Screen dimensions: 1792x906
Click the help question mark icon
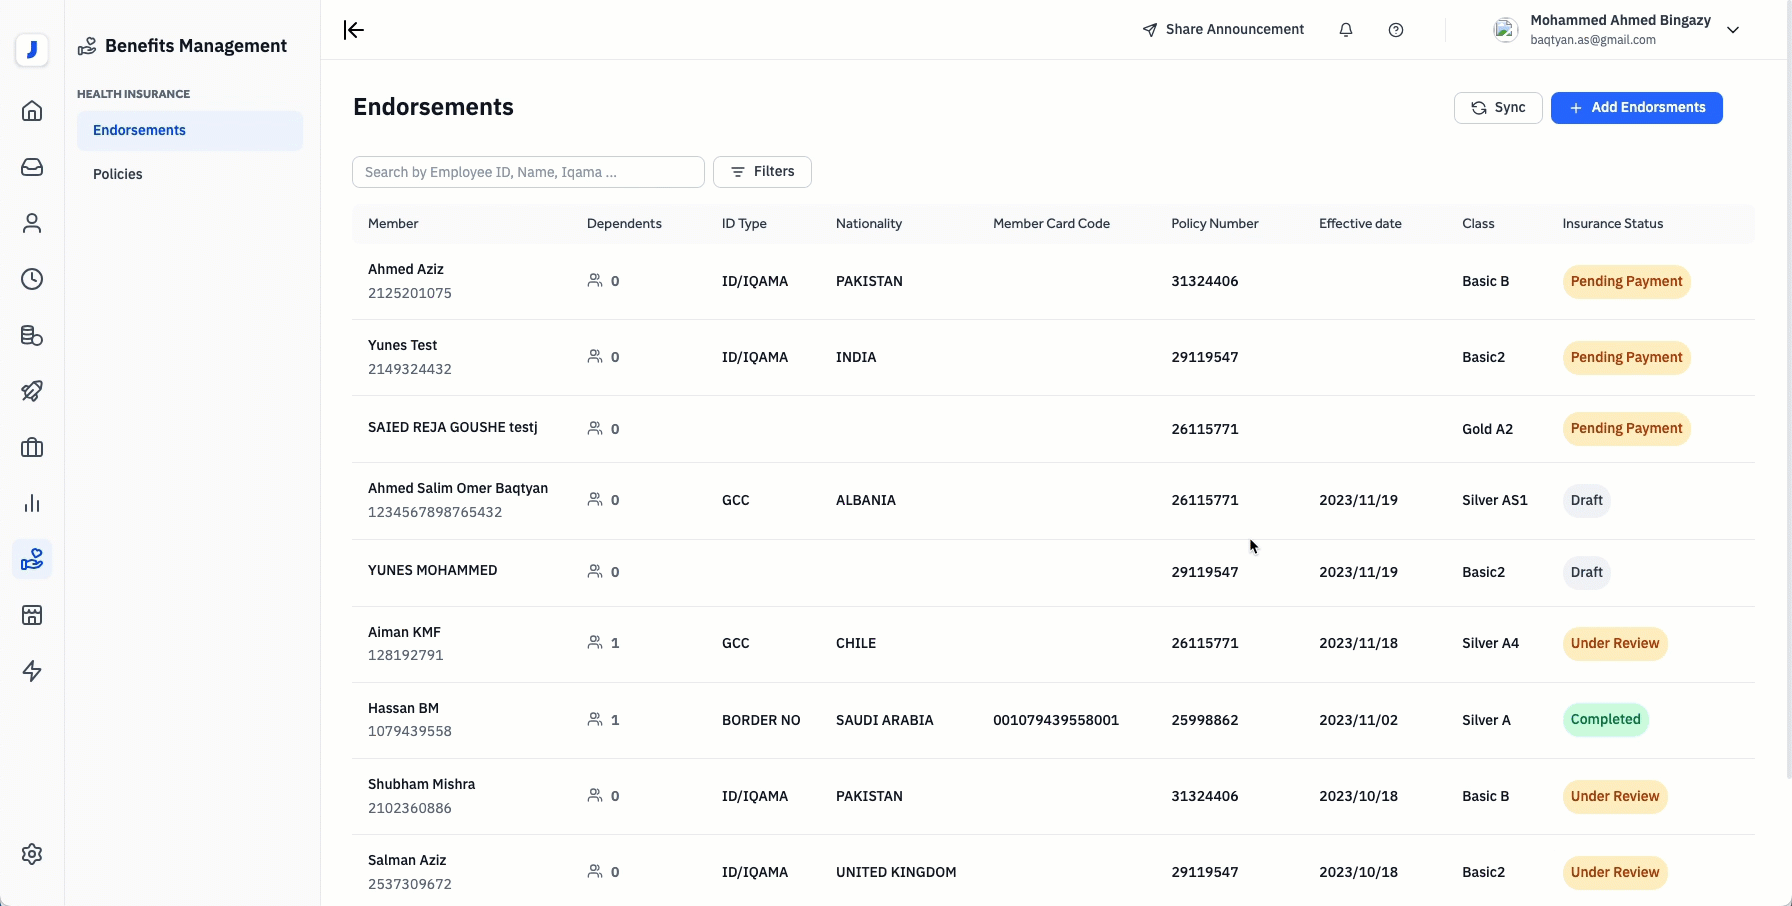pyautogui.click(x=1396, y=30)
